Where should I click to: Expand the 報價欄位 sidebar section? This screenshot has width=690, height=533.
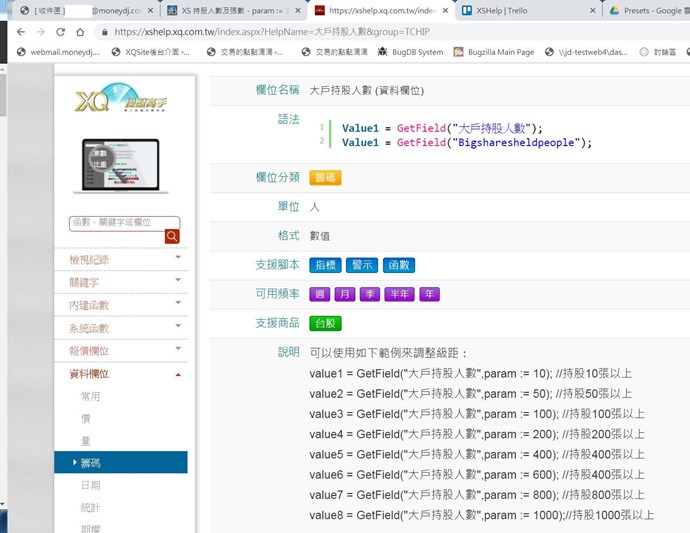pos(120,351)
